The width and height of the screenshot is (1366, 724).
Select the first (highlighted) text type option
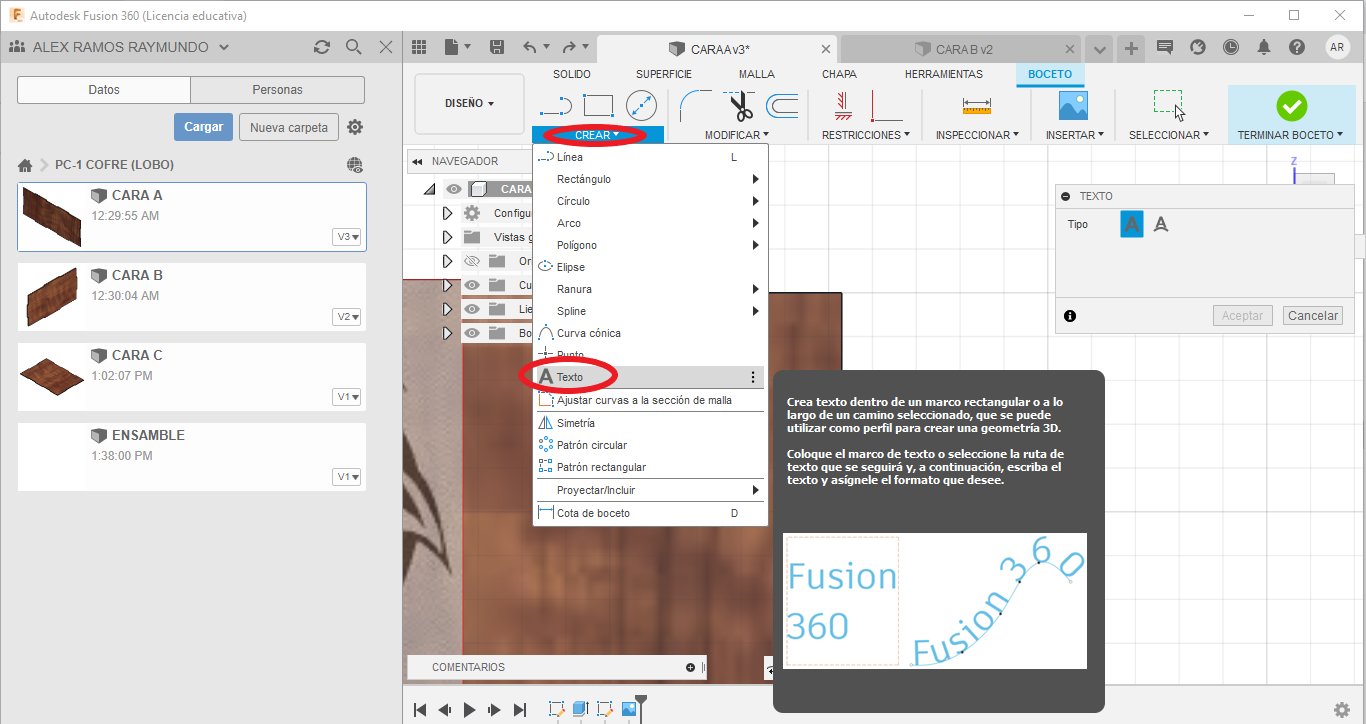[x=1131, y=224]
